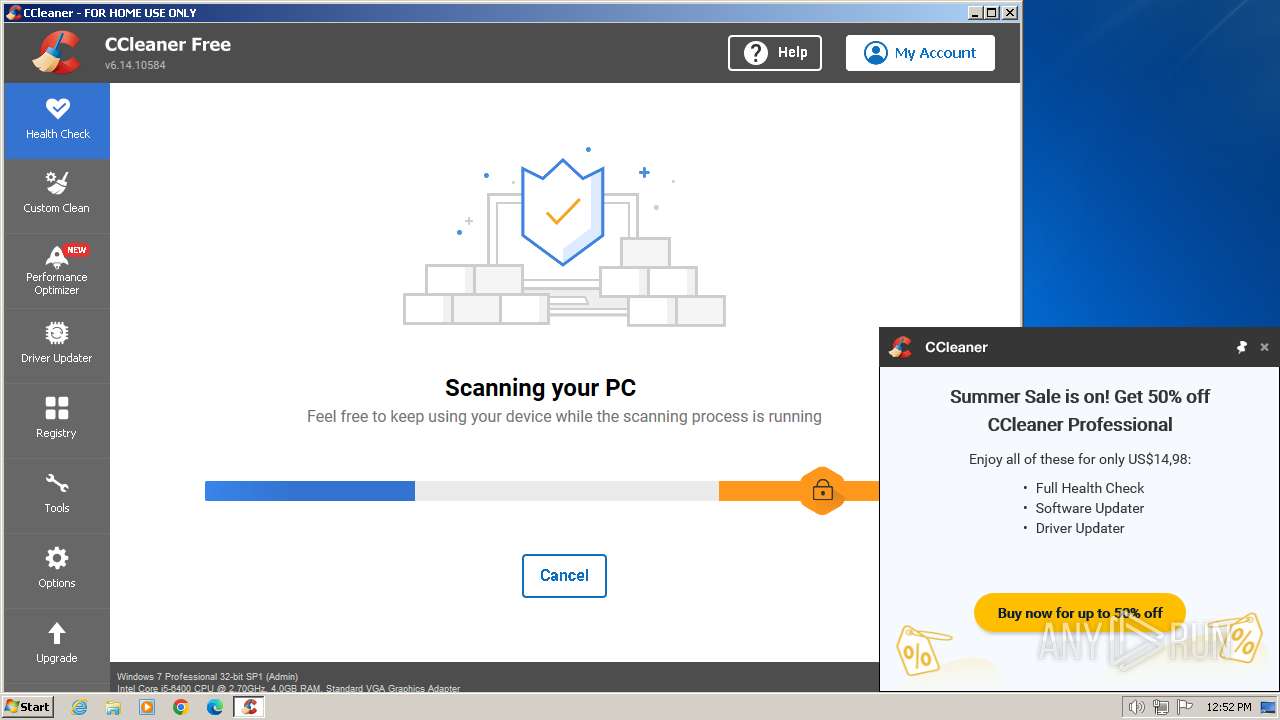Click the 'Scanning your PC' heading

[x=540, y=388]
